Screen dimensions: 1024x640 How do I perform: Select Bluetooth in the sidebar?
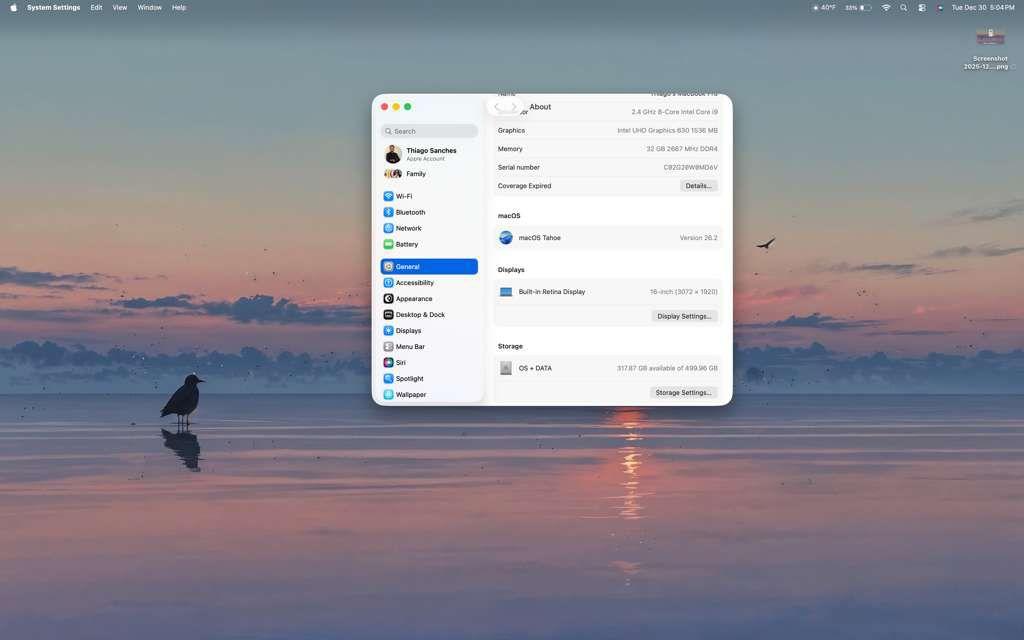pos(410,212)
